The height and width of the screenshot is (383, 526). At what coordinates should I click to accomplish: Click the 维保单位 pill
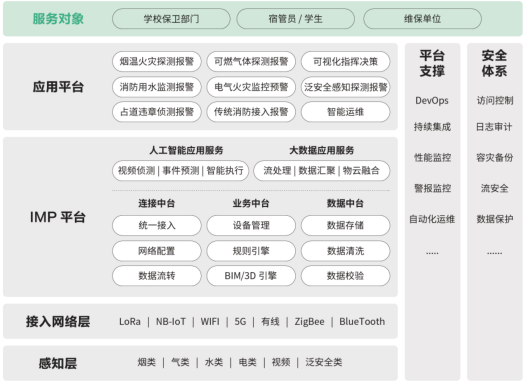(x=422, y=19)
